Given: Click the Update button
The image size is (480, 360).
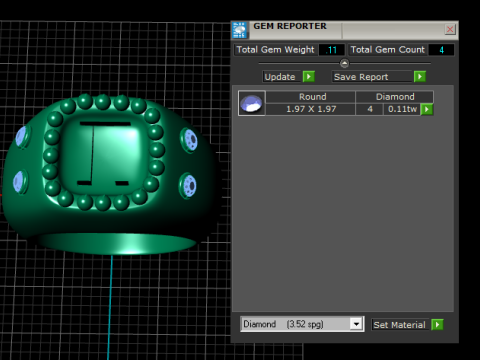Looking at the screenshot, I should 282,77.
